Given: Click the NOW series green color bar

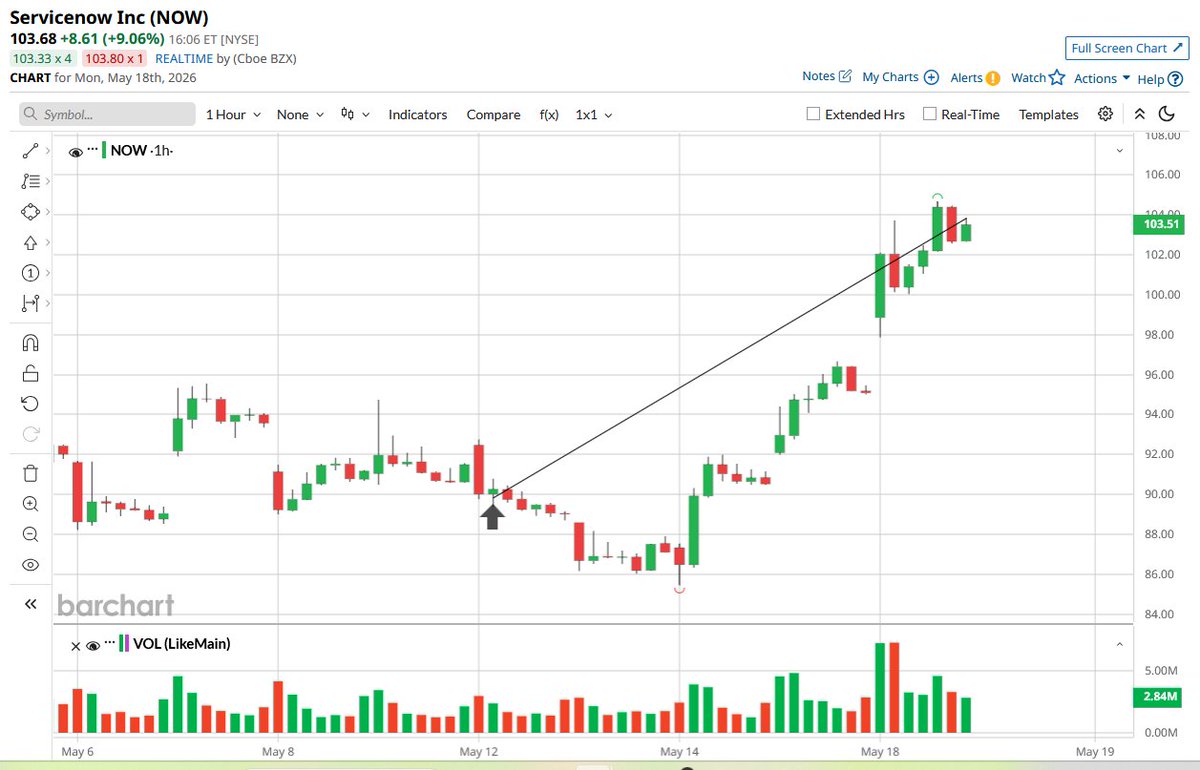Looking at the screenshot, I should (104, 150).
